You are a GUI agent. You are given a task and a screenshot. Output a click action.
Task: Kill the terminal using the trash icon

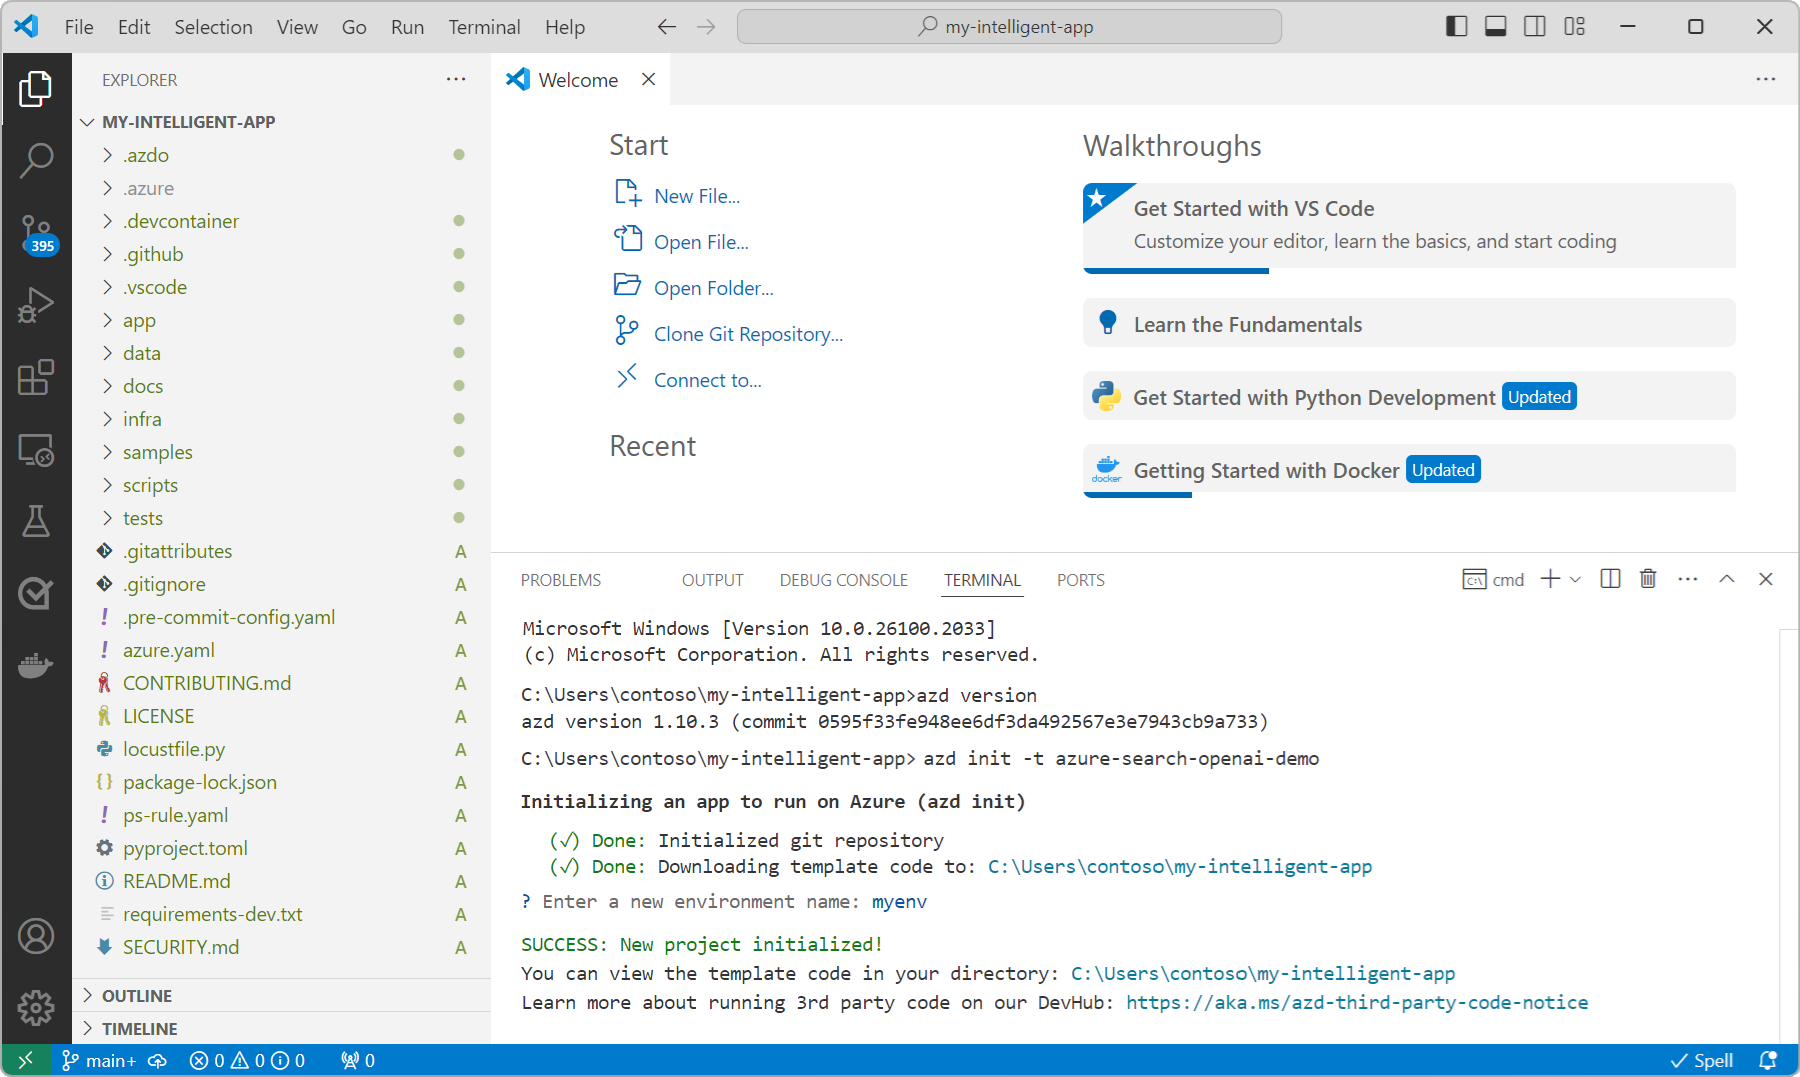pyautogui.click(x=1648, y=579)
